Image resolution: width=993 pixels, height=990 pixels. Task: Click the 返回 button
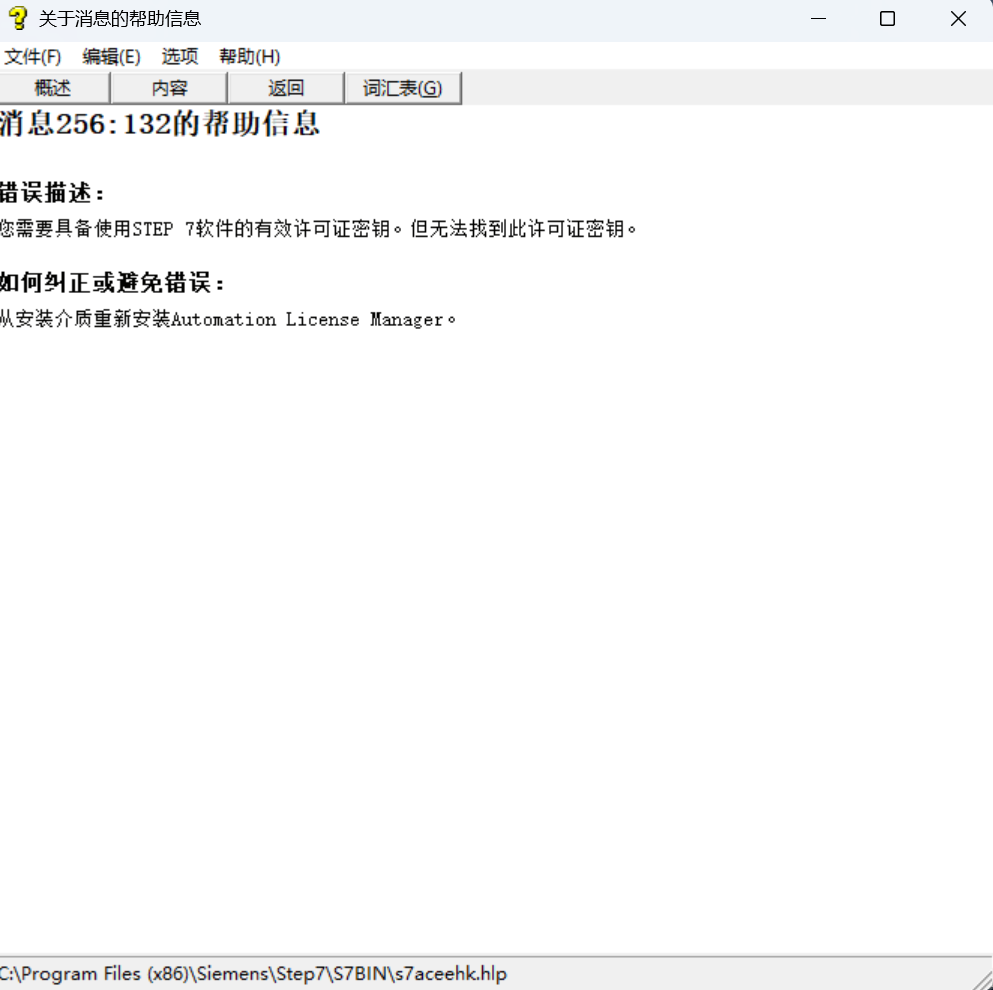click(x=286, y=88)
